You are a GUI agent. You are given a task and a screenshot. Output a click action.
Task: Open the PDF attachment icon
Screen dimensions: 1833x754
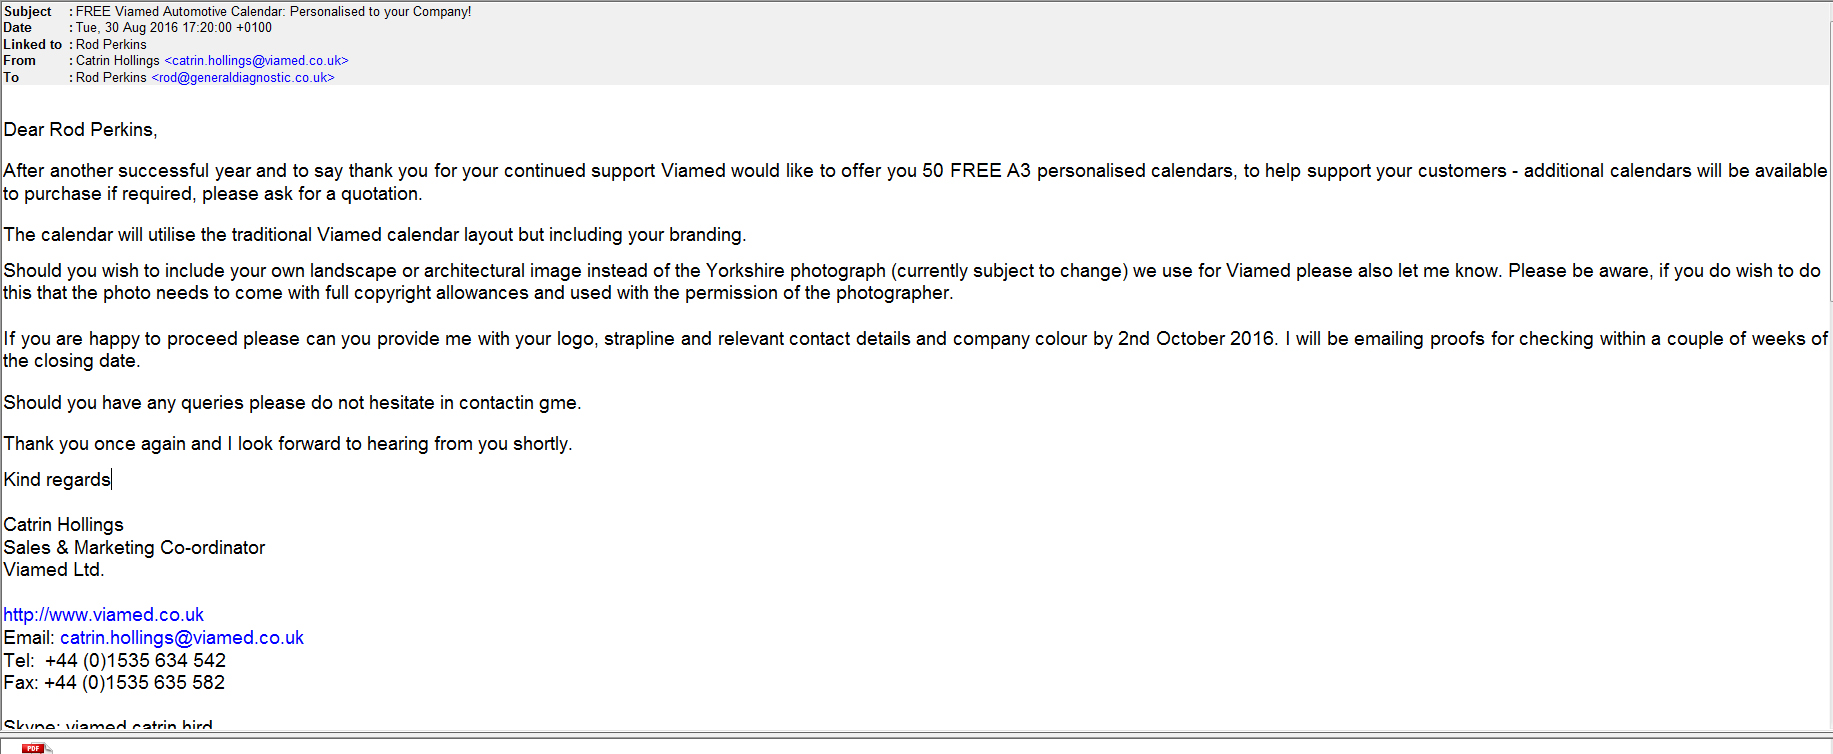(x=34, y=748)
